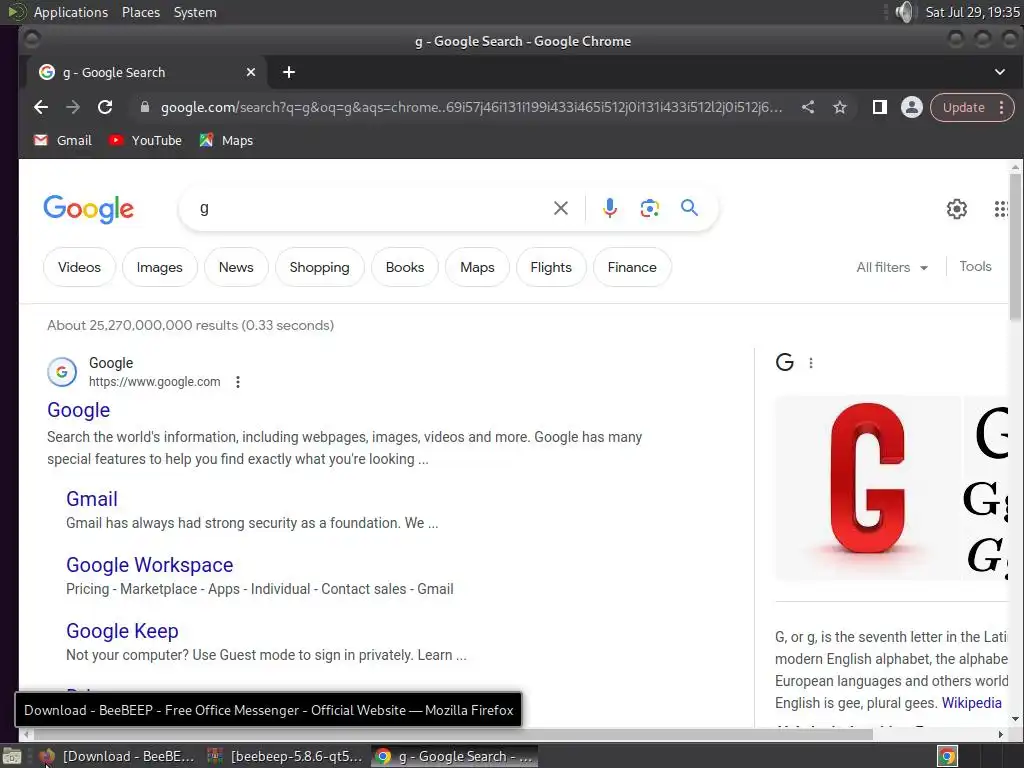Image resolution: width=1024 pixels, height=768 pixels.
Task: Switch to the beebeep-5.8.6 archive window
Action: point(285,756)
